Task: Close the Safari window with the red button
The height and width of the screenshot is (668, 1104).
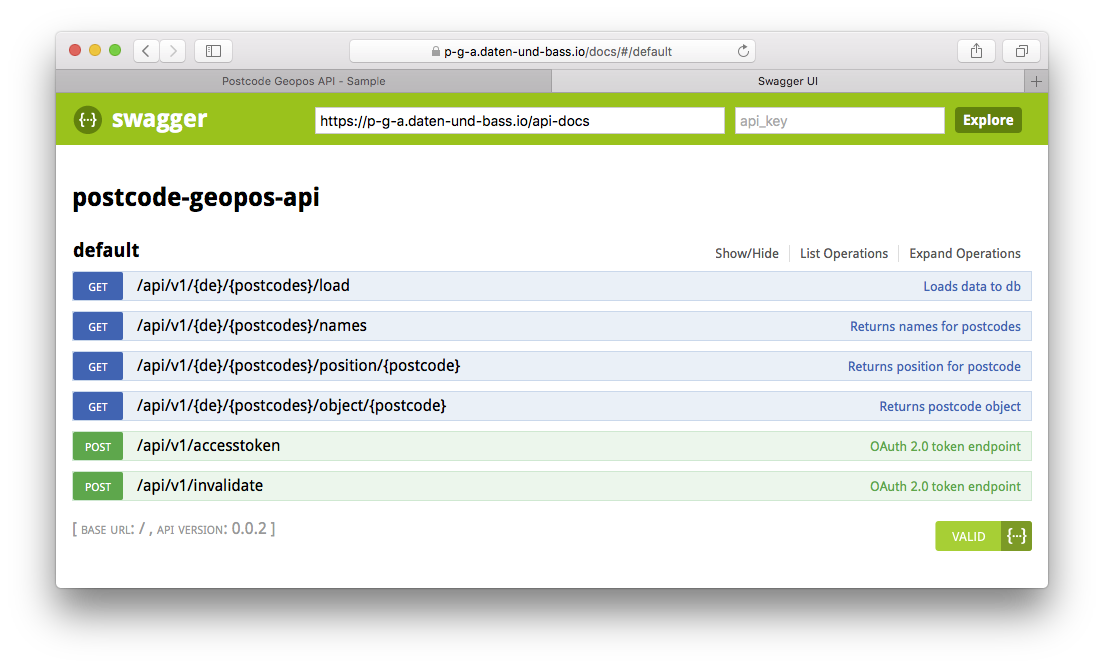Action: (75, 50)
